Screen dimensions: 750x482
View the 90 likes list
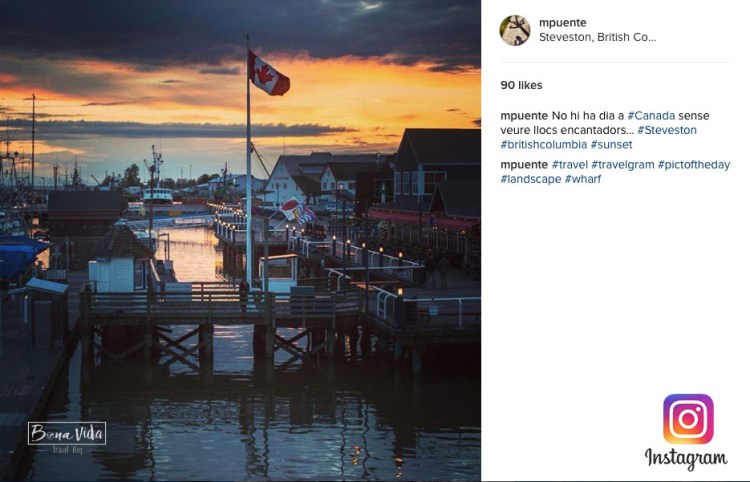[521, 86]
